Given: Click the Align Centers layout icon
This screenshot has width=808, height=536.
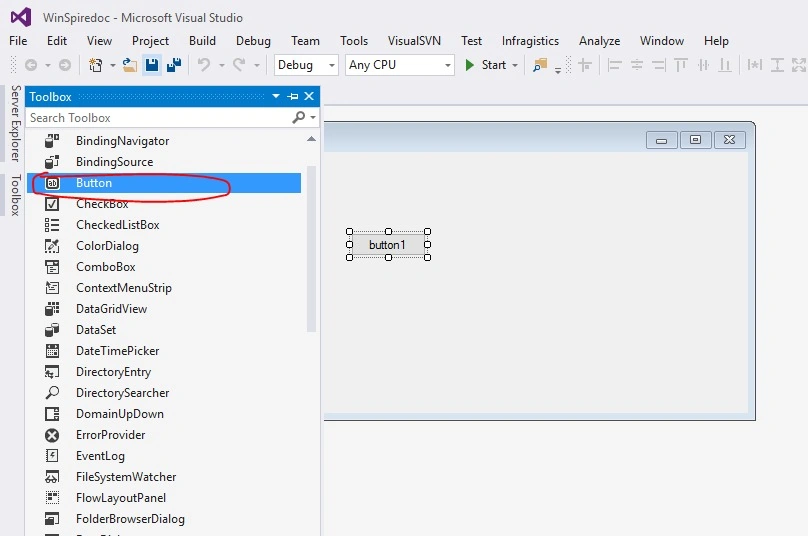Looking at the screenshot, I should coord(637,65).
